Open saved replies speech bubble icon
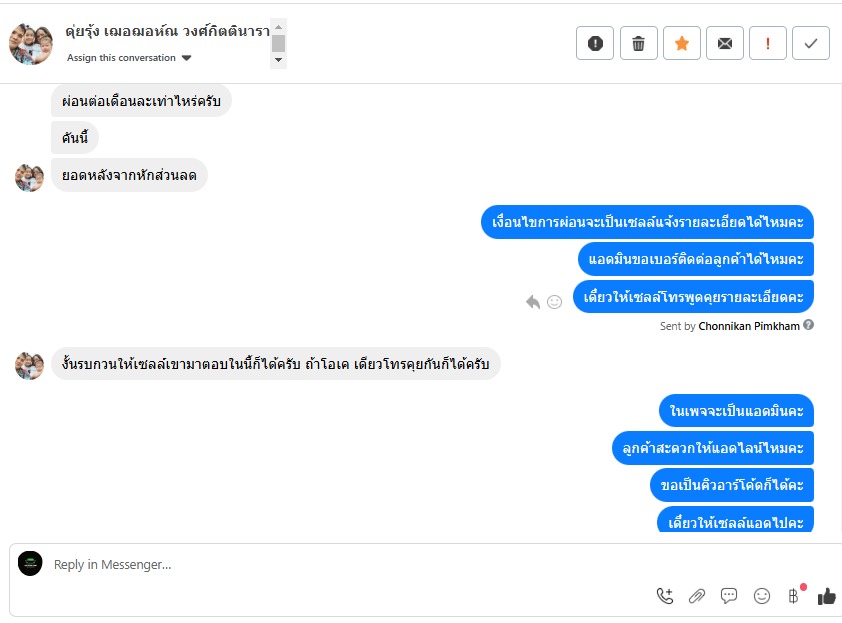This screenshot has width=842, height=623. [x=729, y=596]
